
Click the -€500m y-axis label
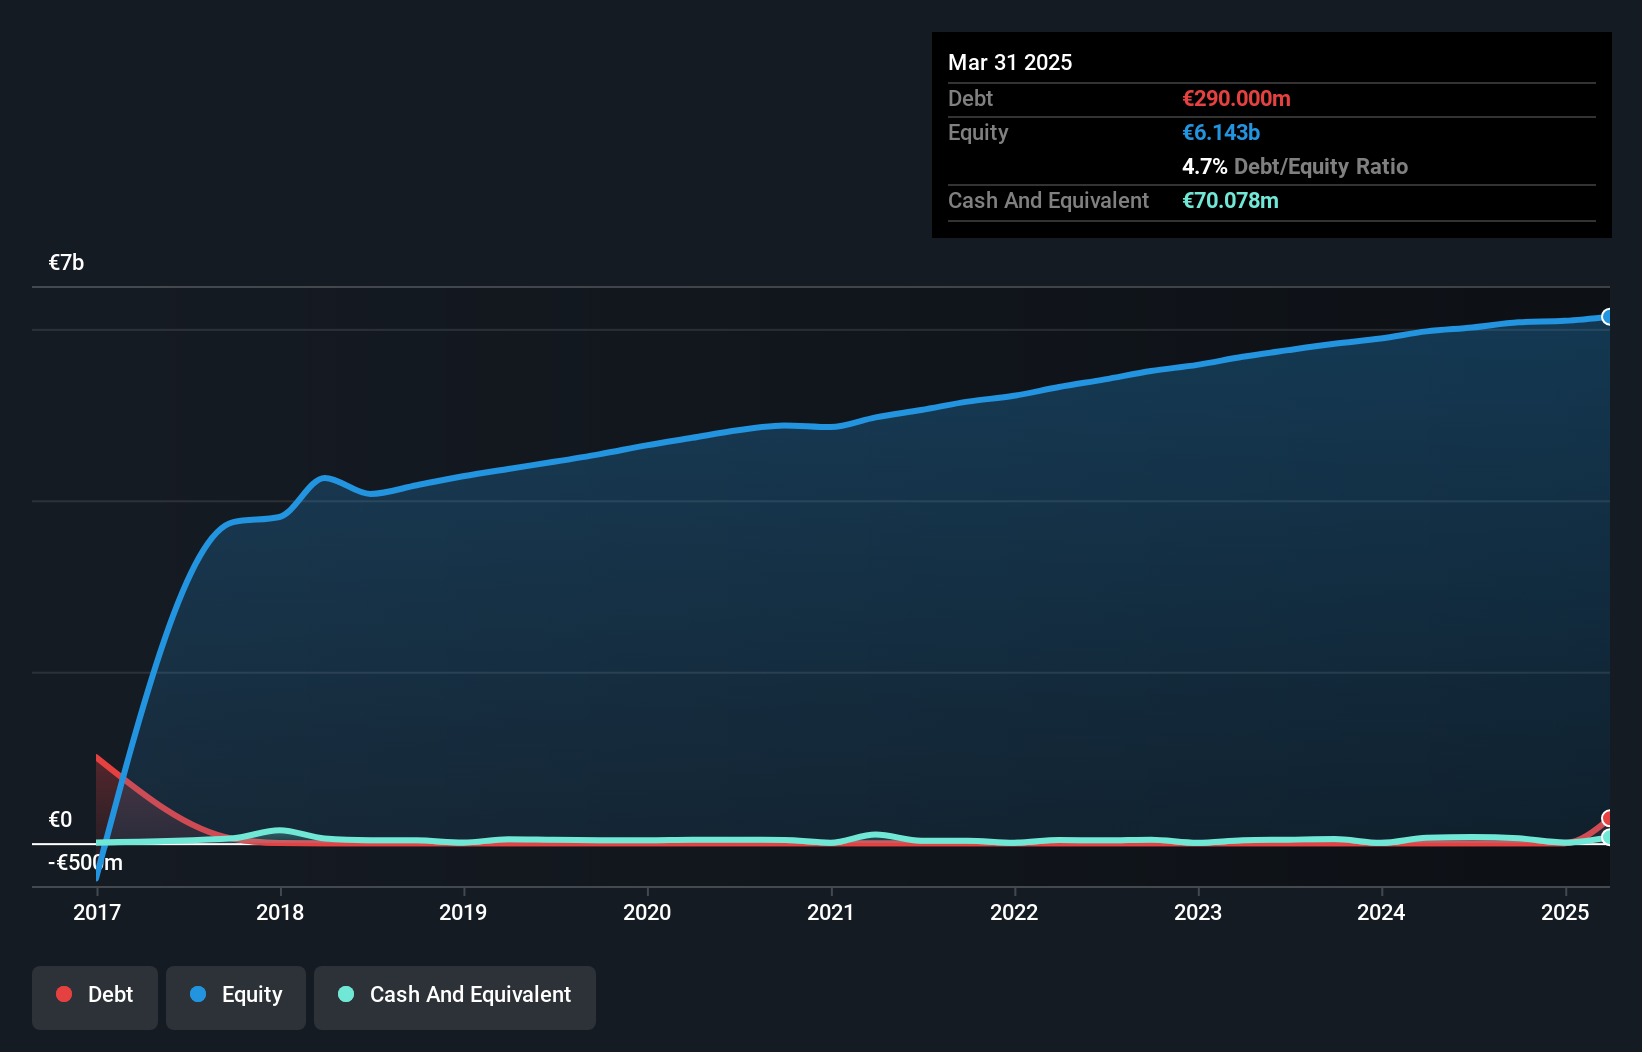coord(85,862)
